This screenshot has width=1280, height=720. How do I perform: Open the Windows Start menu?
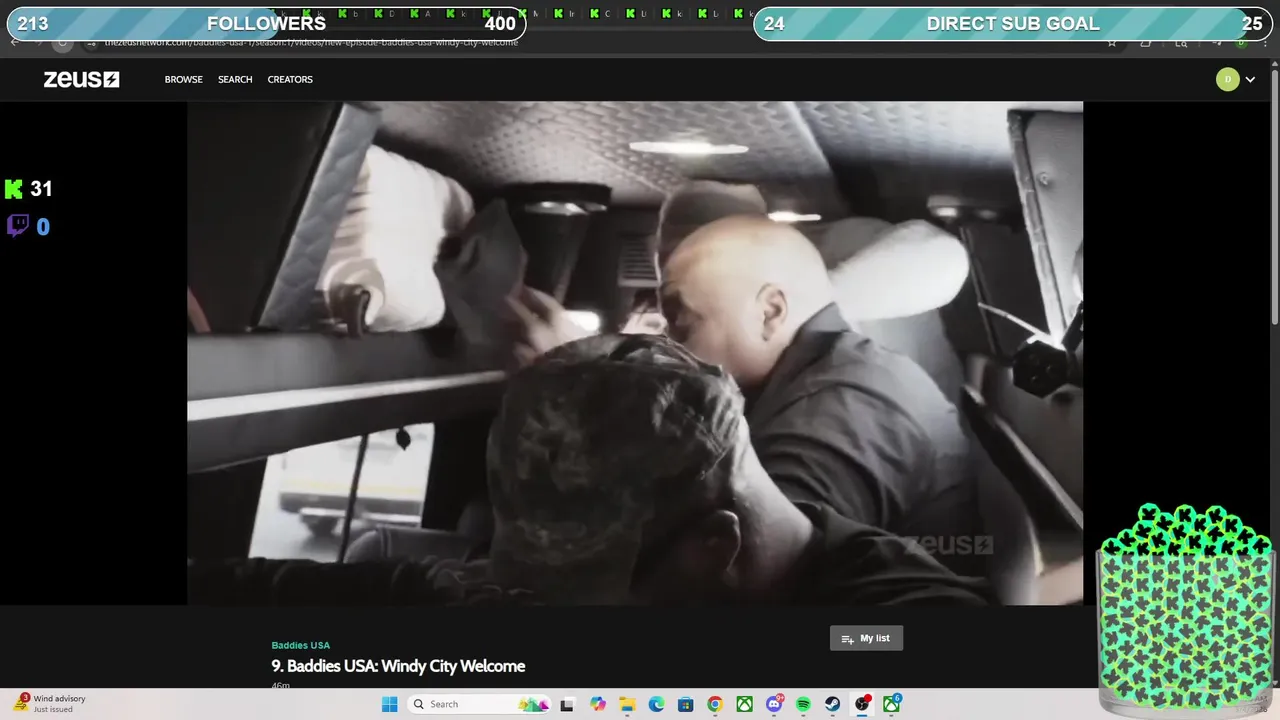point(389,704)
